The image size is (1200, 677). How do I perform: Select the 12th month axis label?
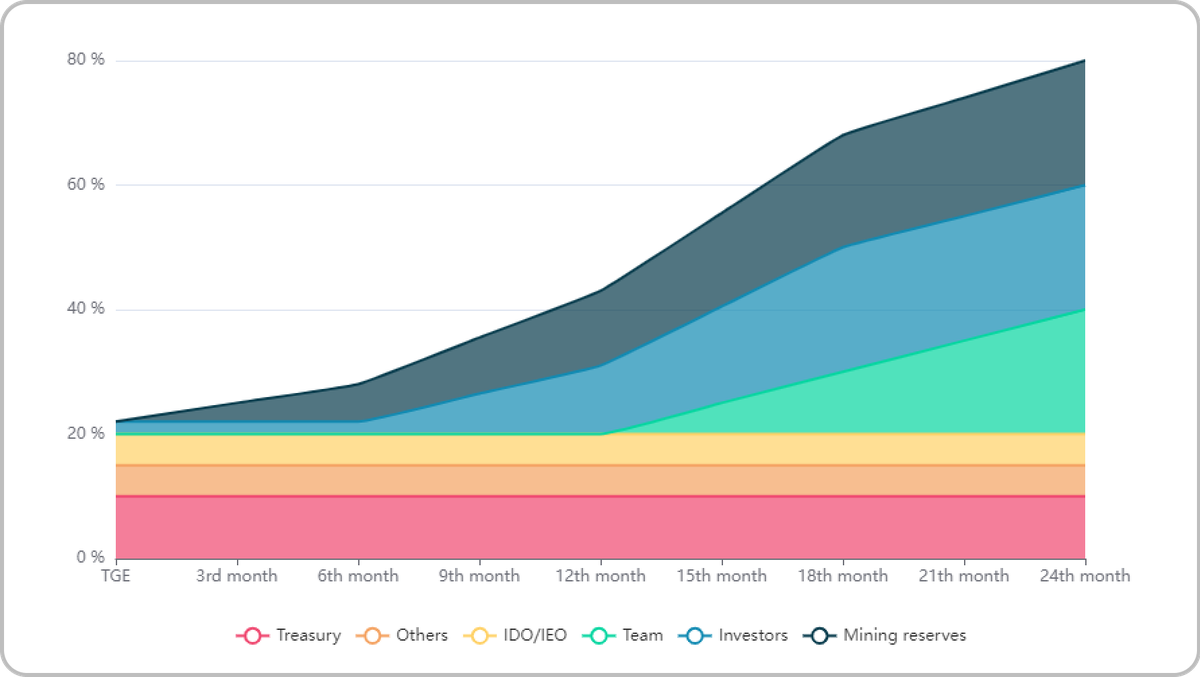pyautogui.click(x=600, y=576)
